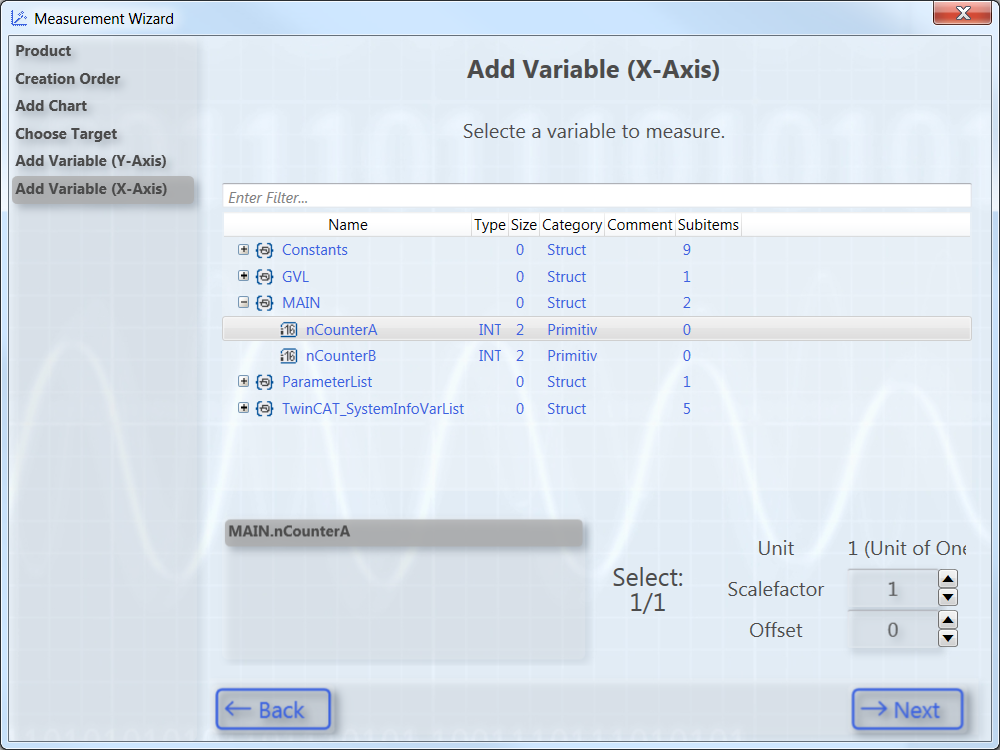The width and height of the screenshot is (1000, 750).
Task: Click Subitems value 5 for TwinCAT_SystemInfoVarList
Action: coord(687,409)
